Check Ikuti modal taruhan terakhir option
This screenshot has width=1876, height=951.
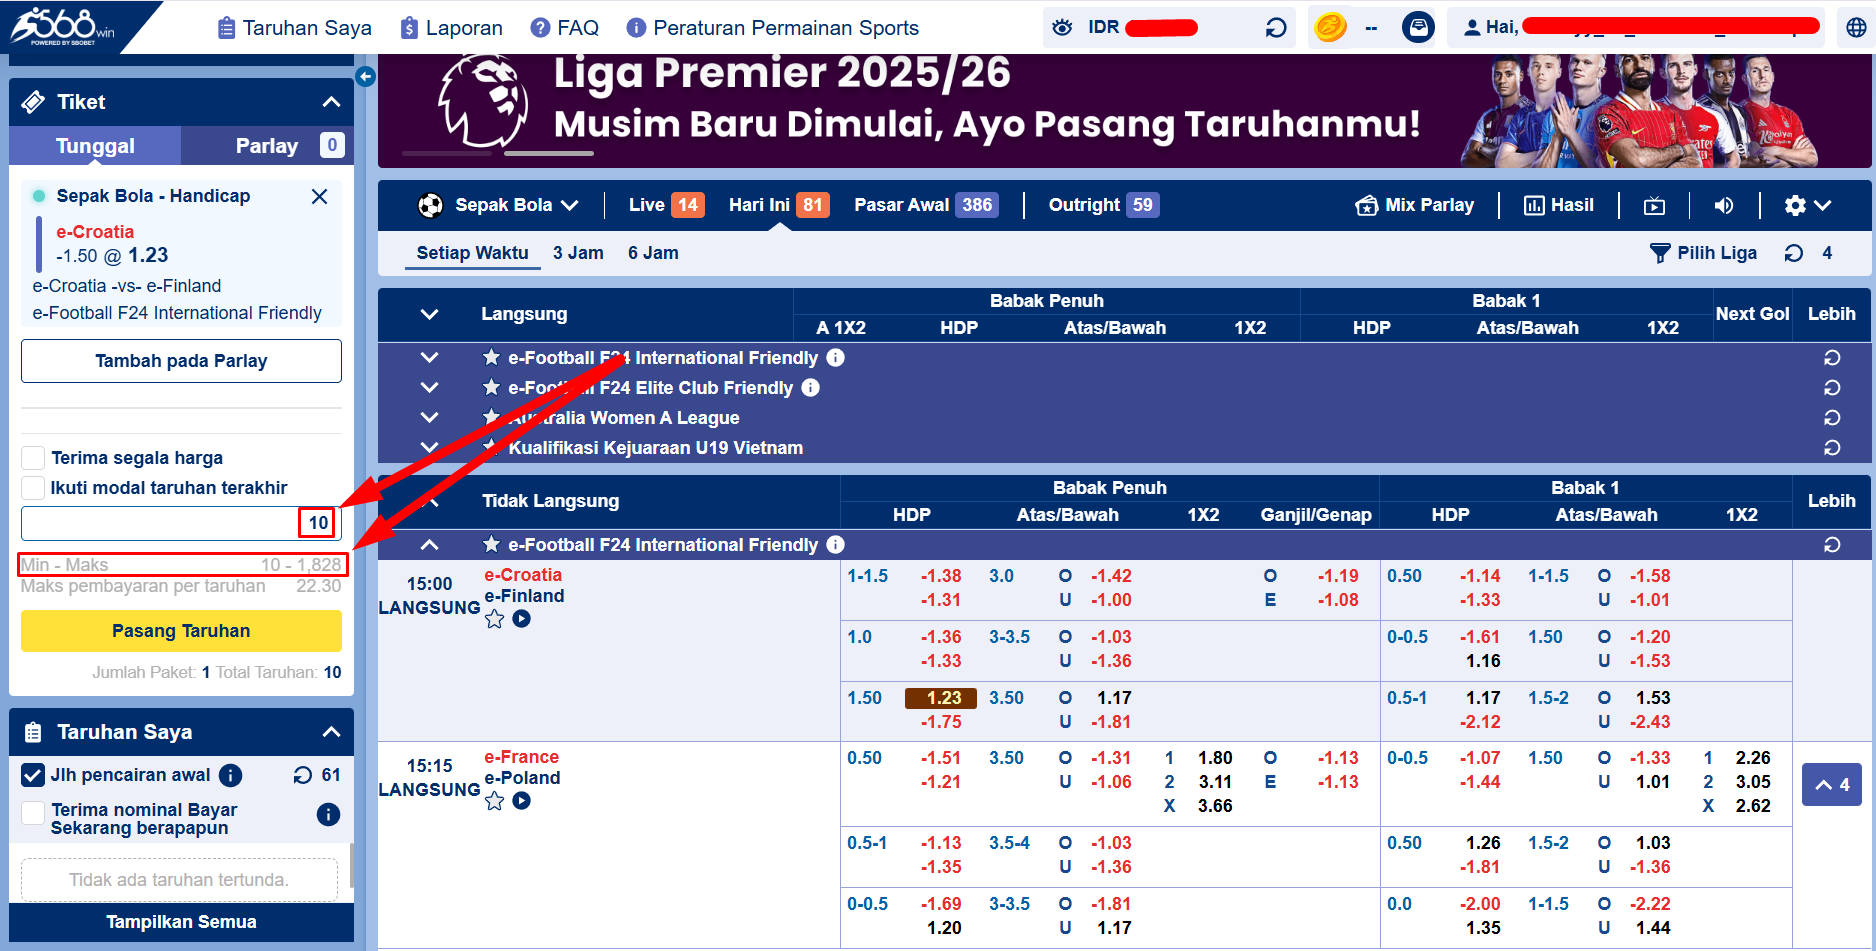click(x=33, y=488)
